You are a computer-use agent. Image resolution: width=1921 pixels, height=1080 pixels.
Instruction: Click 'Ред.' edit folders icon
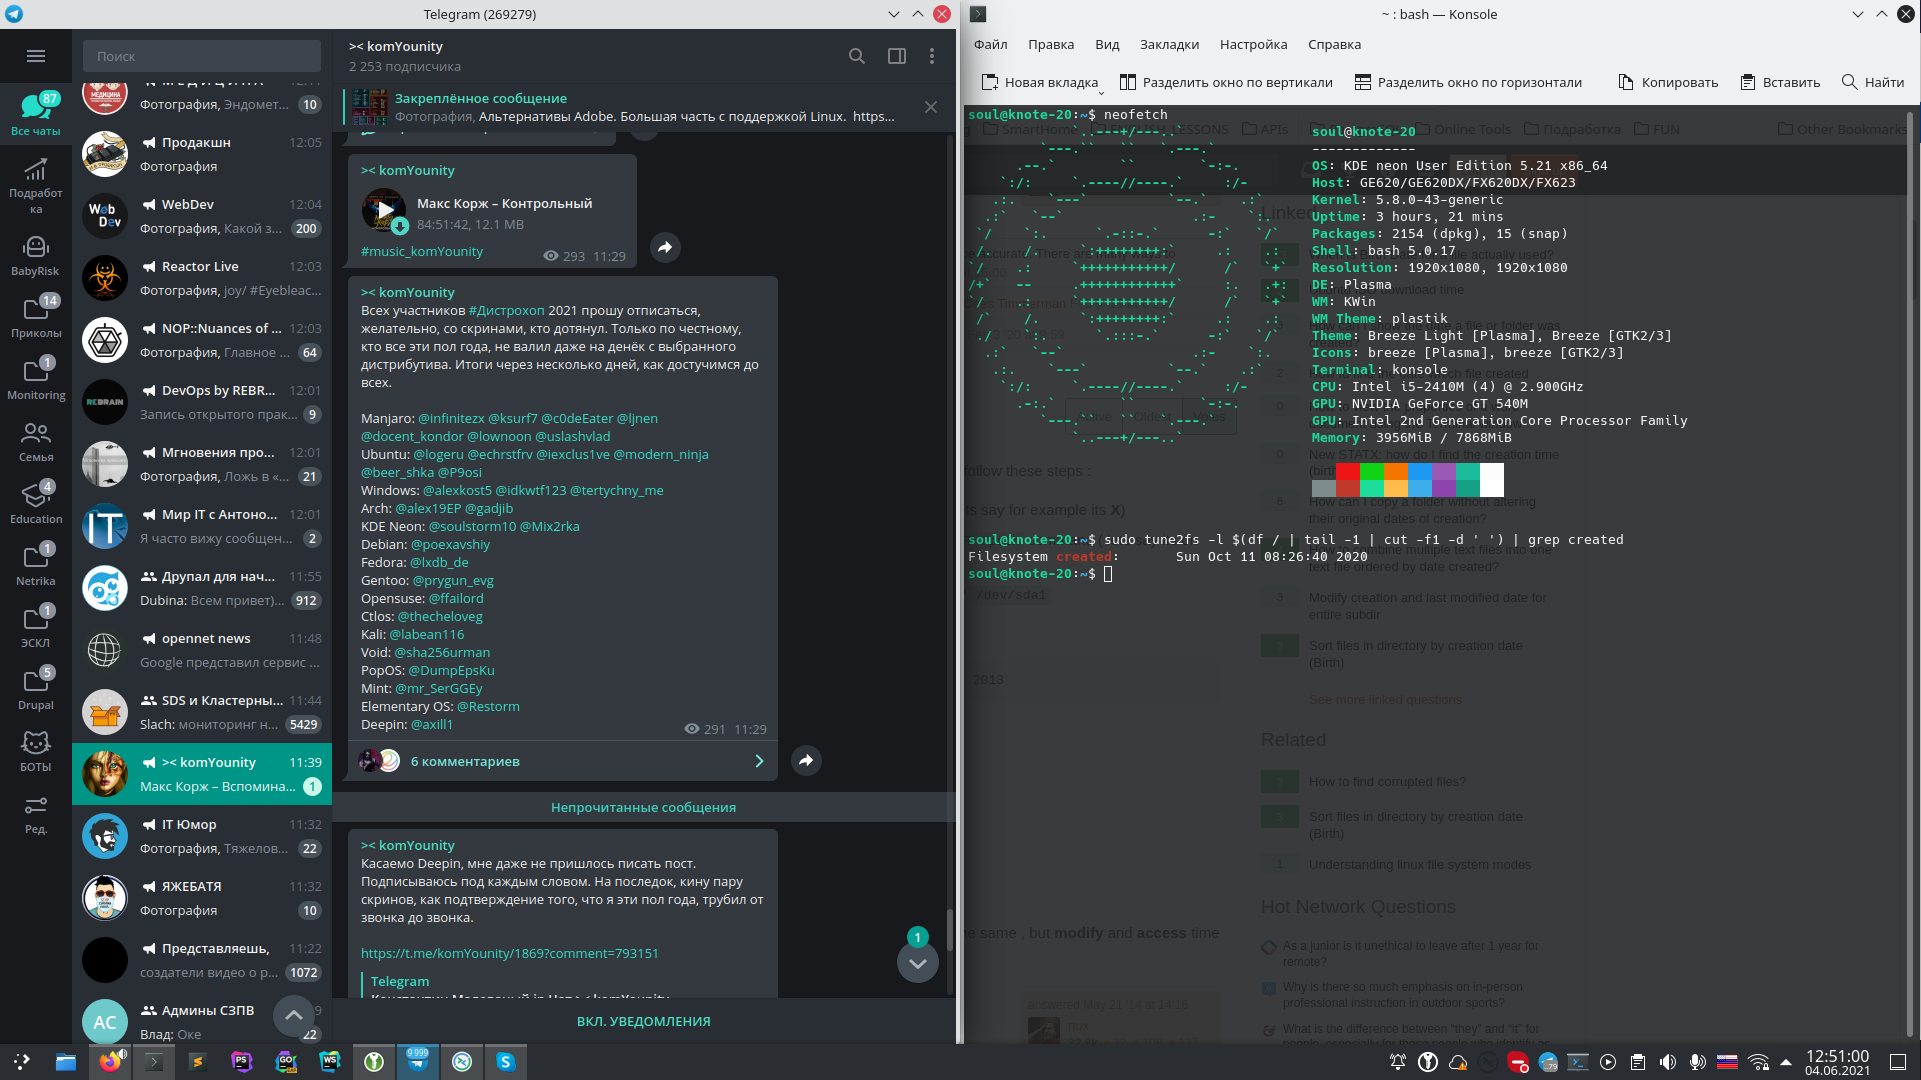click(x=36, y=813)
